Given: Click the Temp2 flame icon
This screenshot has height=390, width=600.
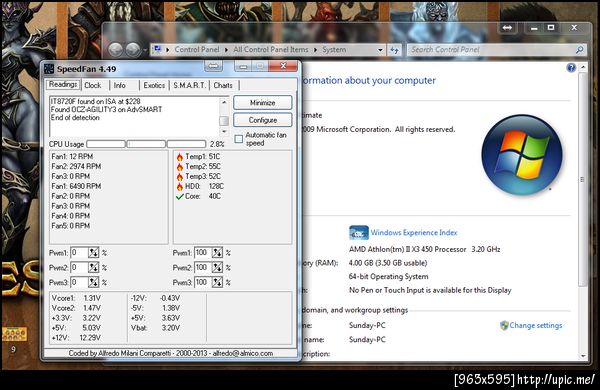Looking at the screenshot, I should point(179,166).
